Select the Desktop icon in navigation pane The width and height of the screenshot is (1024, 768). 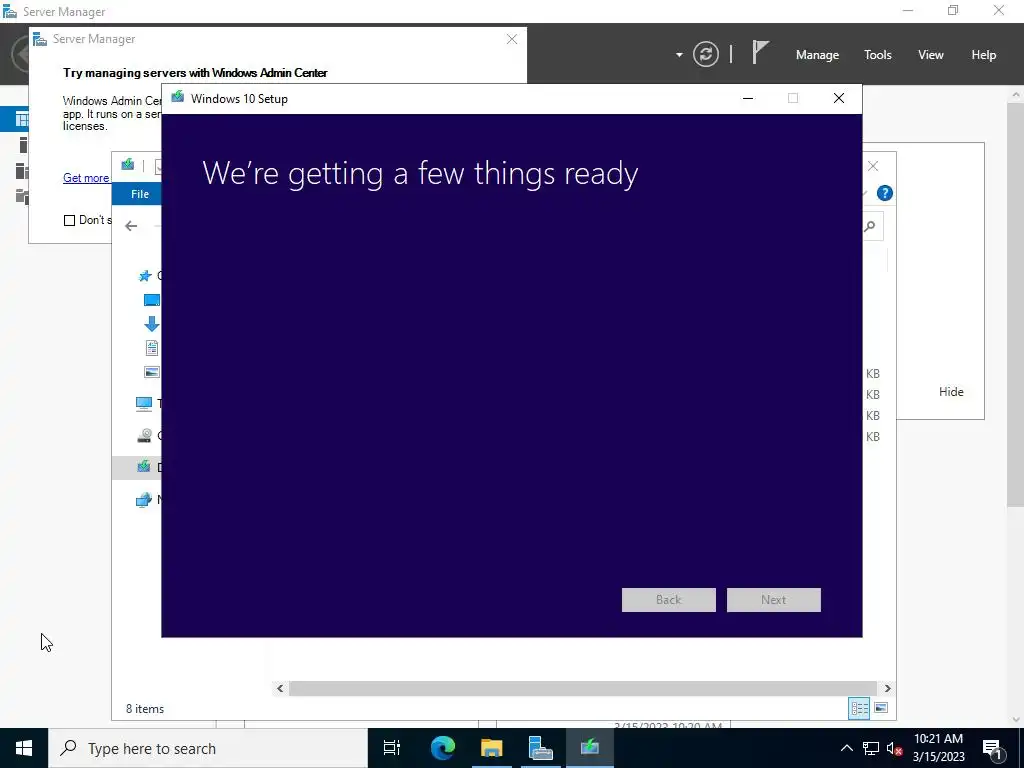152,300
